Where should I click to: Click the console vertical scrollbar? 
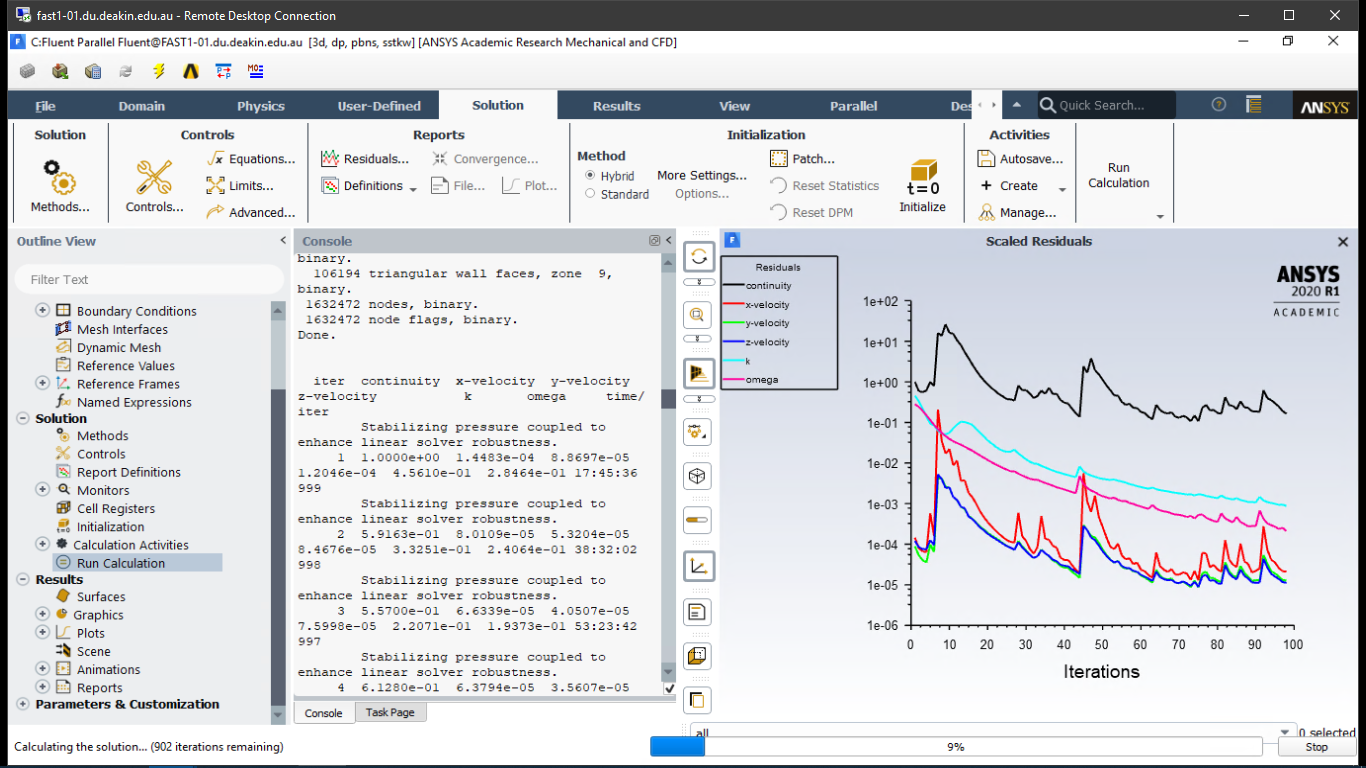click(669, 467)
